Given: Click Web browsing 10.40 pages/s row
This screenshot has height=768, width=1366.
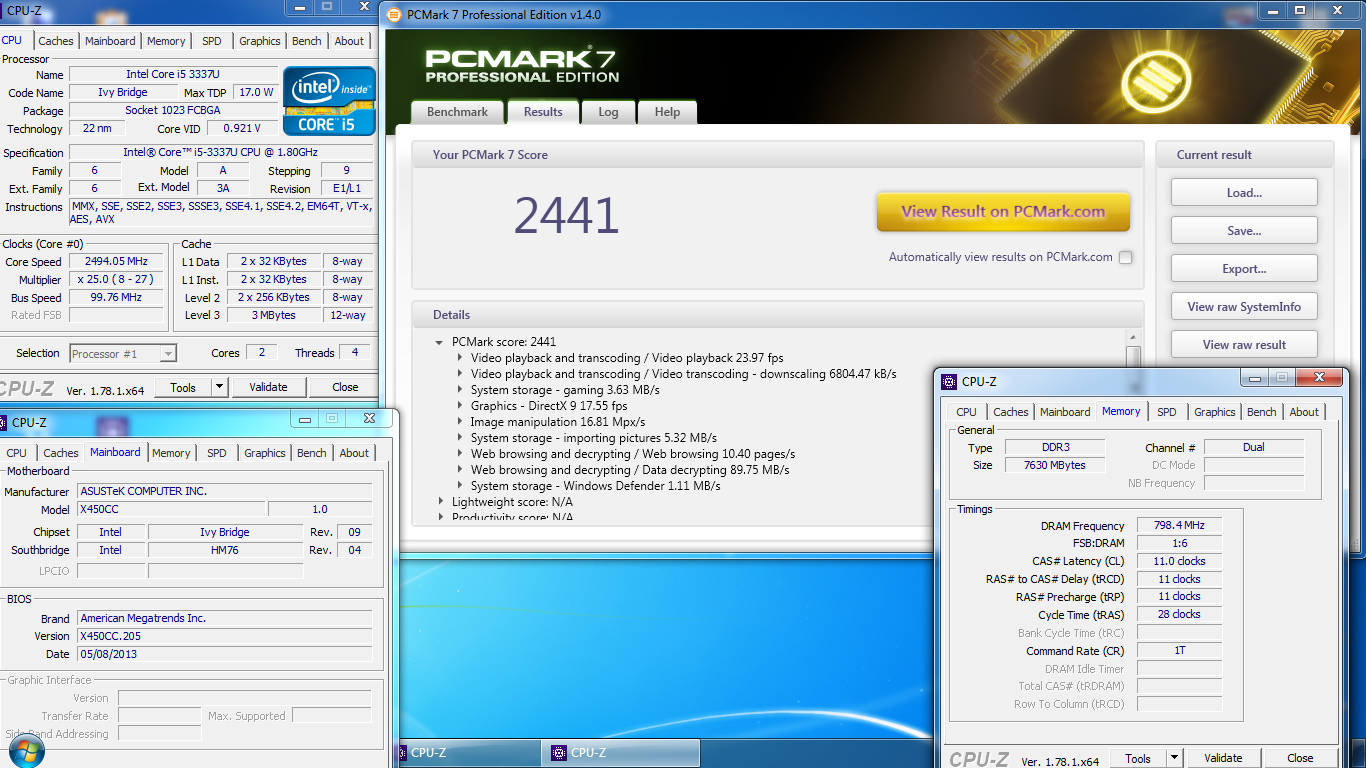Looking at the screenshot, I should tap(633, 454).
